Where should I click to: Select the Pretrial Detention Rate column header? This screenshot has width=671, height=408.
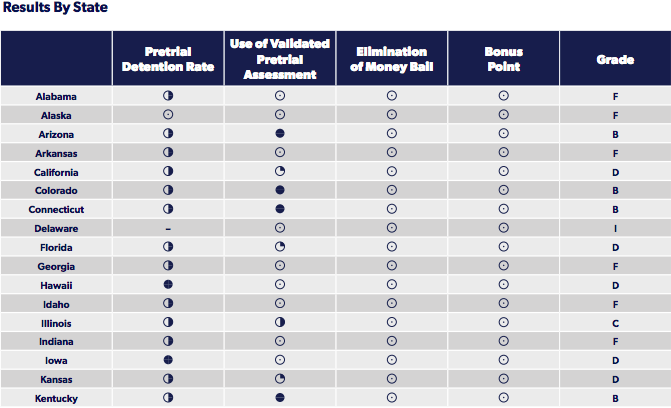click(x=168, y=59)
